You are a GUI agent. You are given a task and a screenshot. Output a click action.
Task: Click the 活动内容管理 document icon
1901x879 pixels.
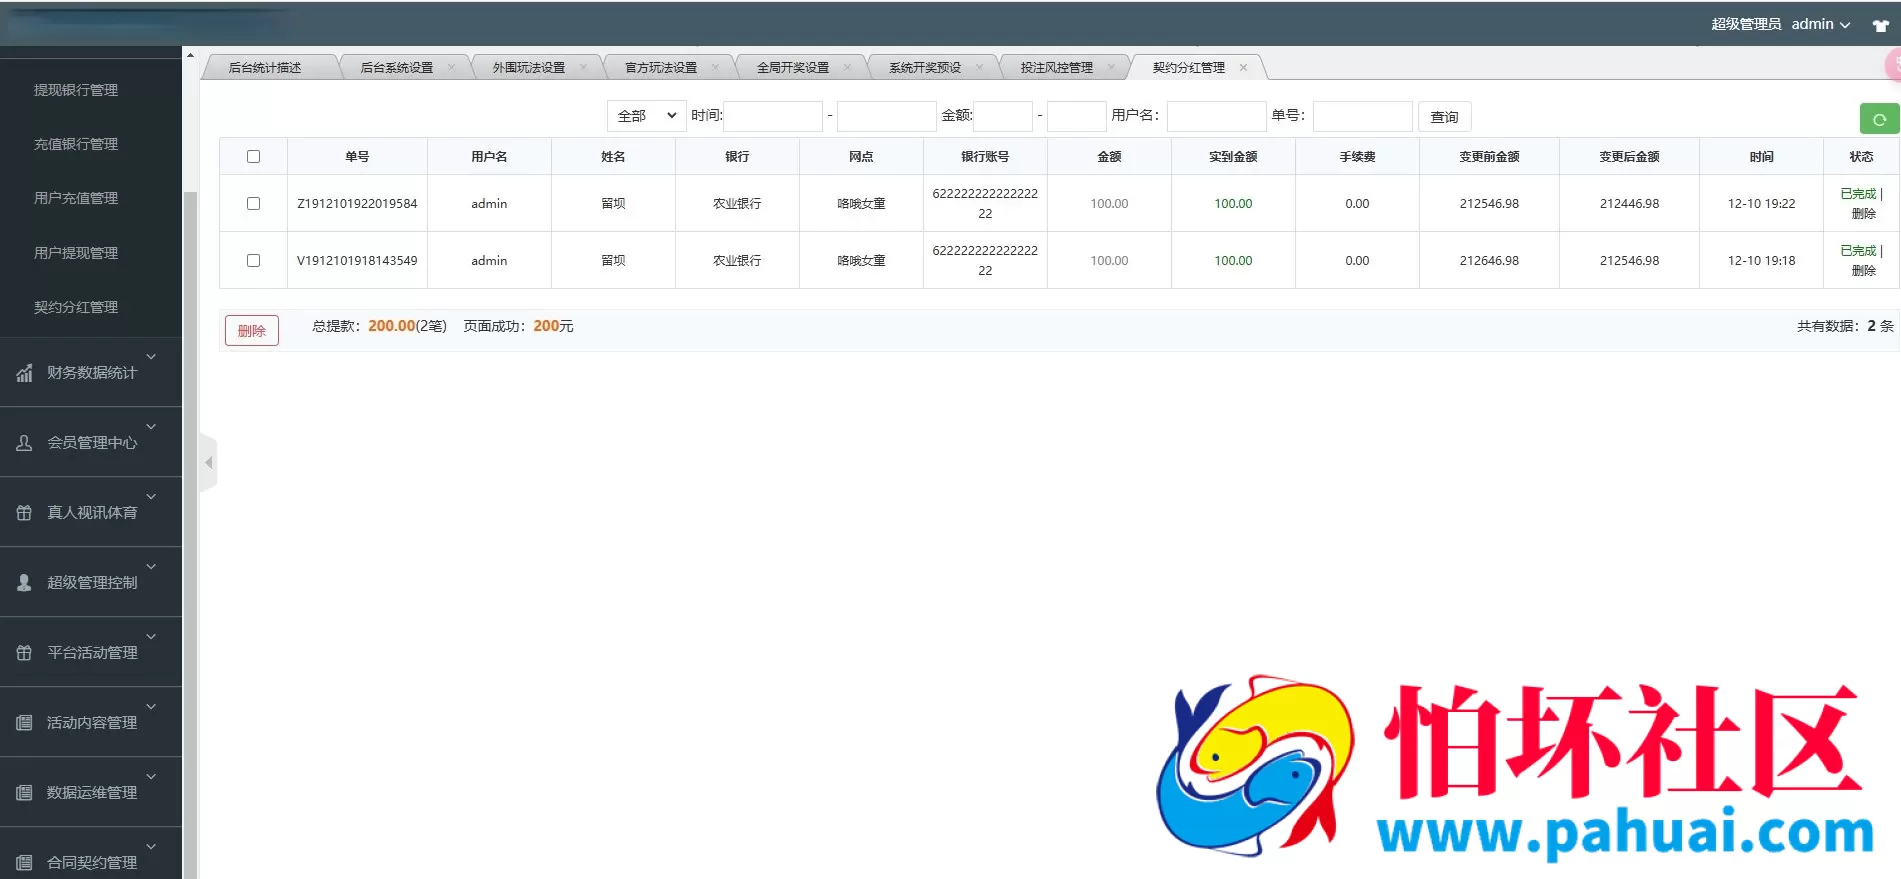pyautogui.click(x=24, y=722)
